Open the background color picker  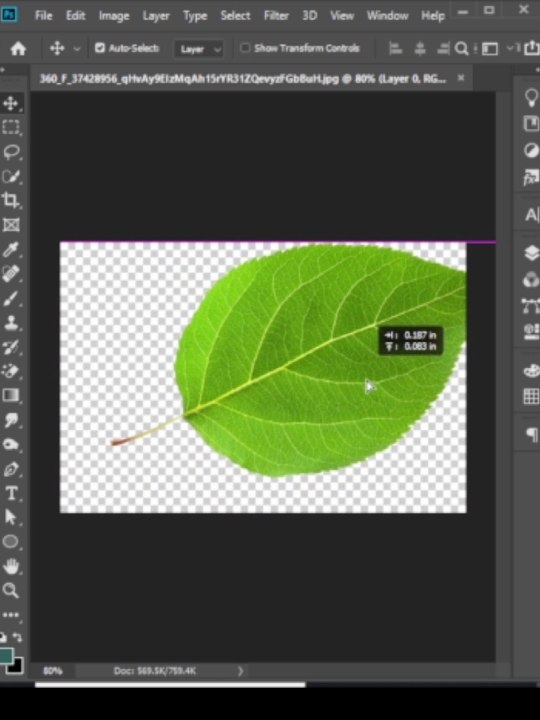click(17, 667)
